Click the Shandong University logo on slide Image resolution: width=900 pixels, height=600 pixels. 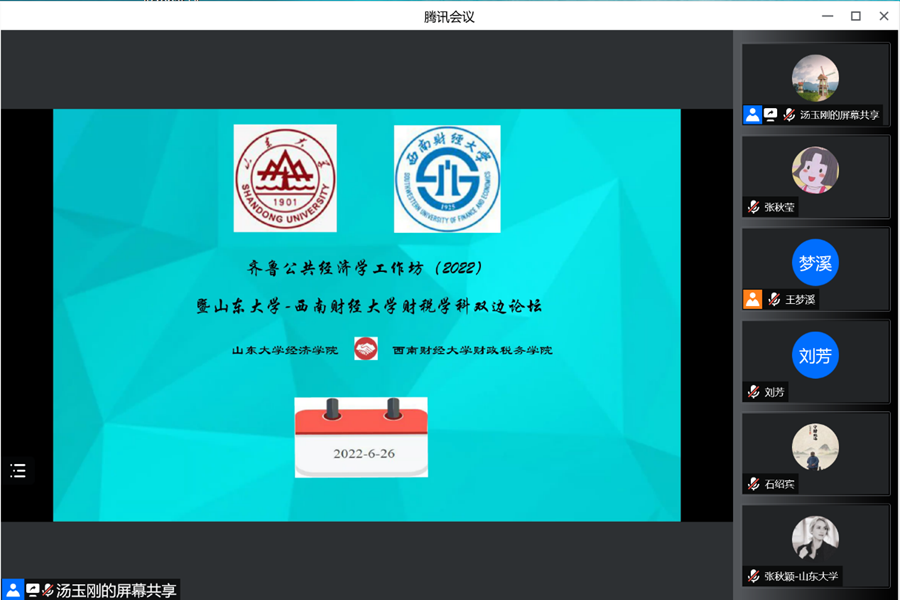pos(285,178)
